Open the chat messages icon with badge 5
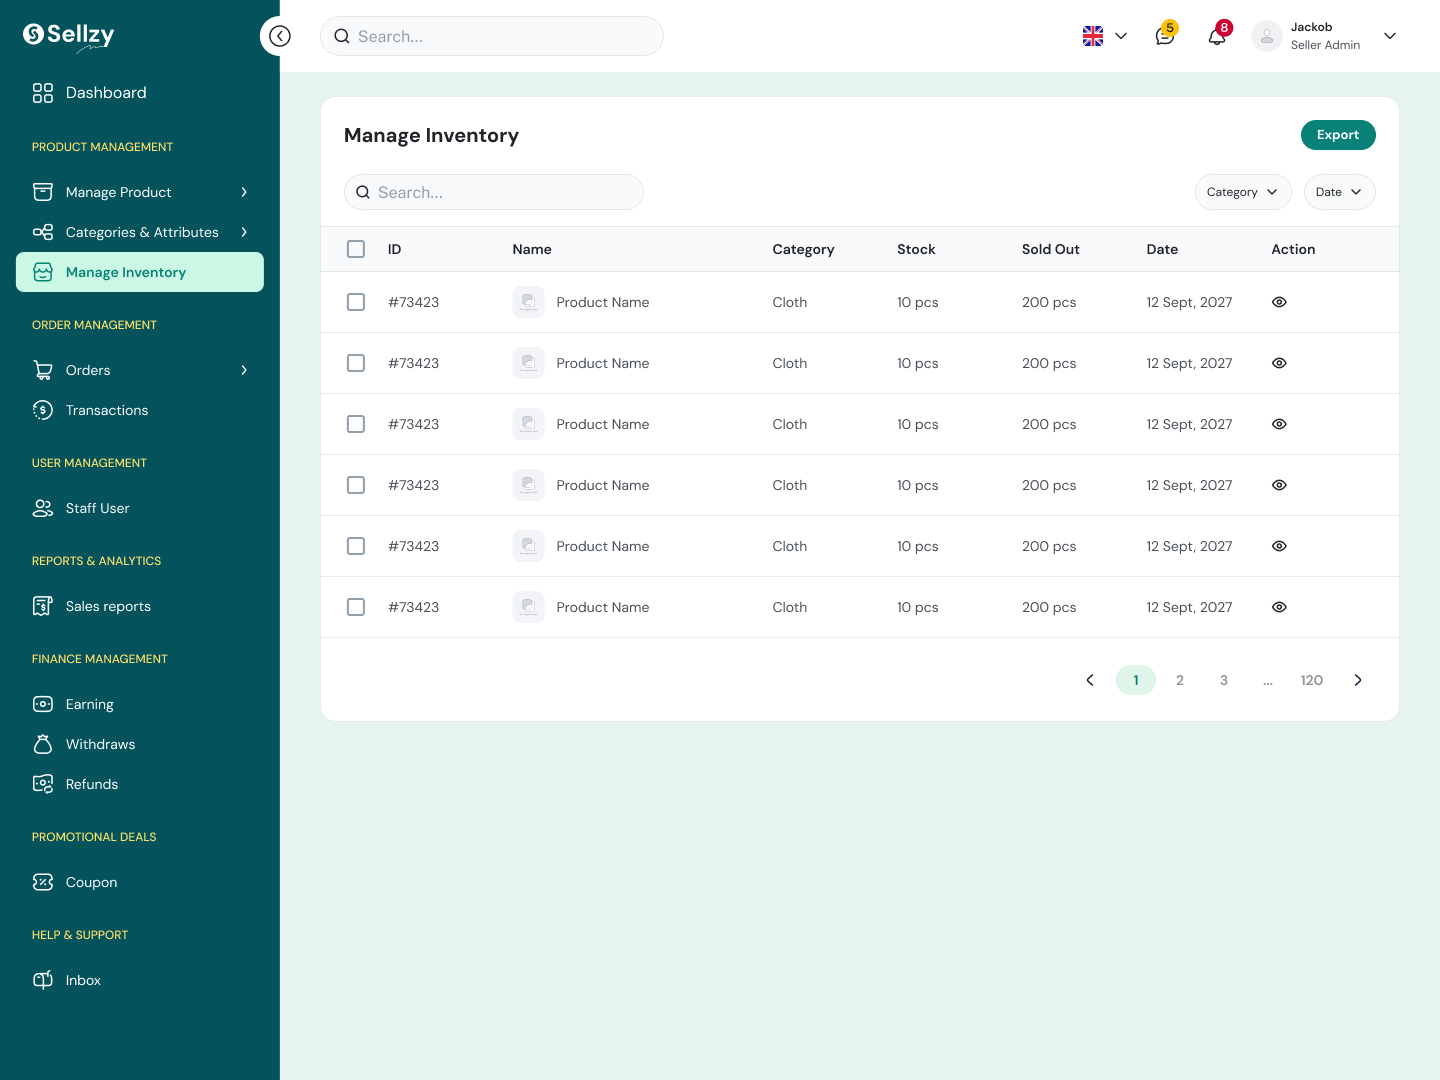The width and height of the screenshot is (1440, 1080). click(x=1163, y=36)
